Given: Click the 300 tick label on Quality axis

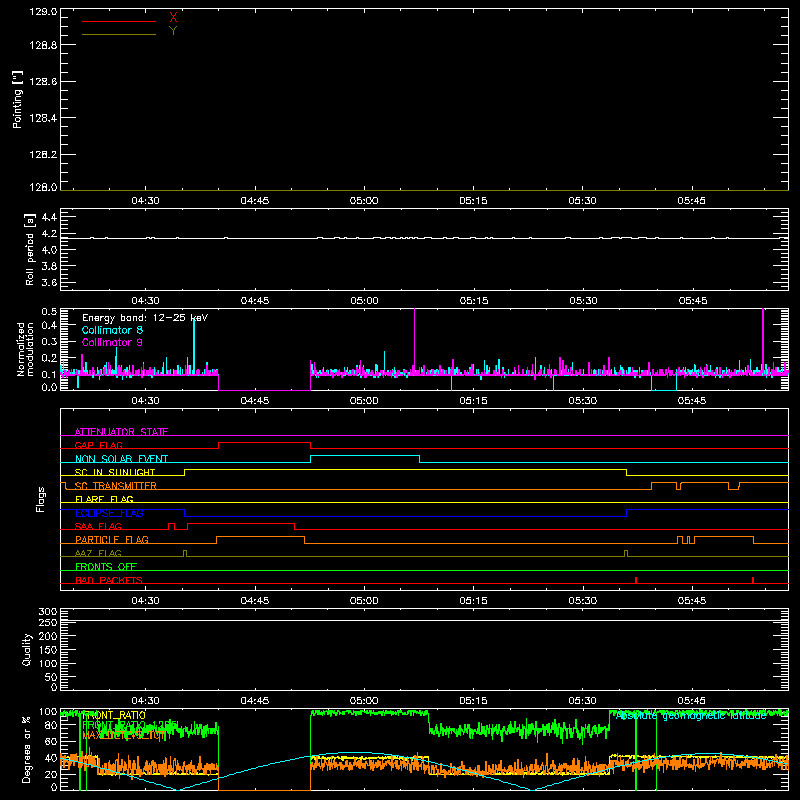Looking at the screenshot, I should [48, 612].
